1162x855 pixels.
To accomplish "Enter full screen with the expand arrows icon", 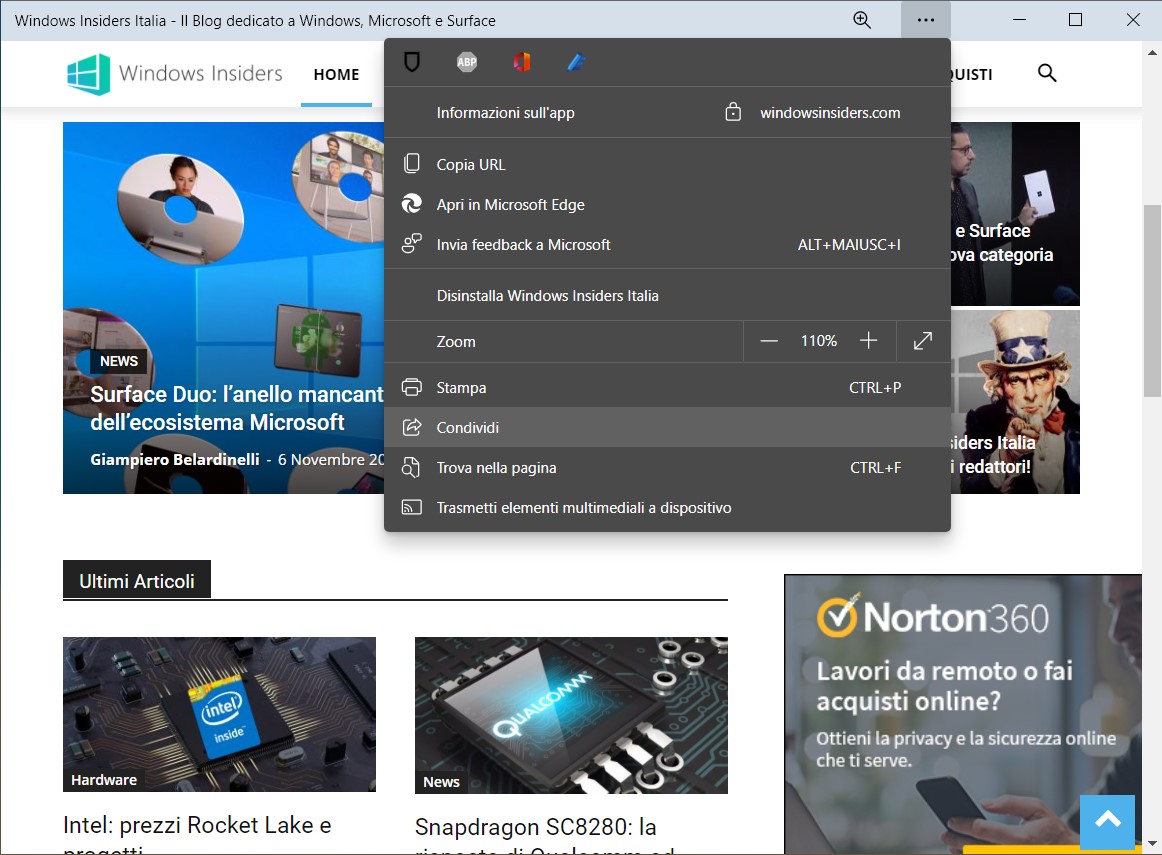I will [x=923, y=341].
